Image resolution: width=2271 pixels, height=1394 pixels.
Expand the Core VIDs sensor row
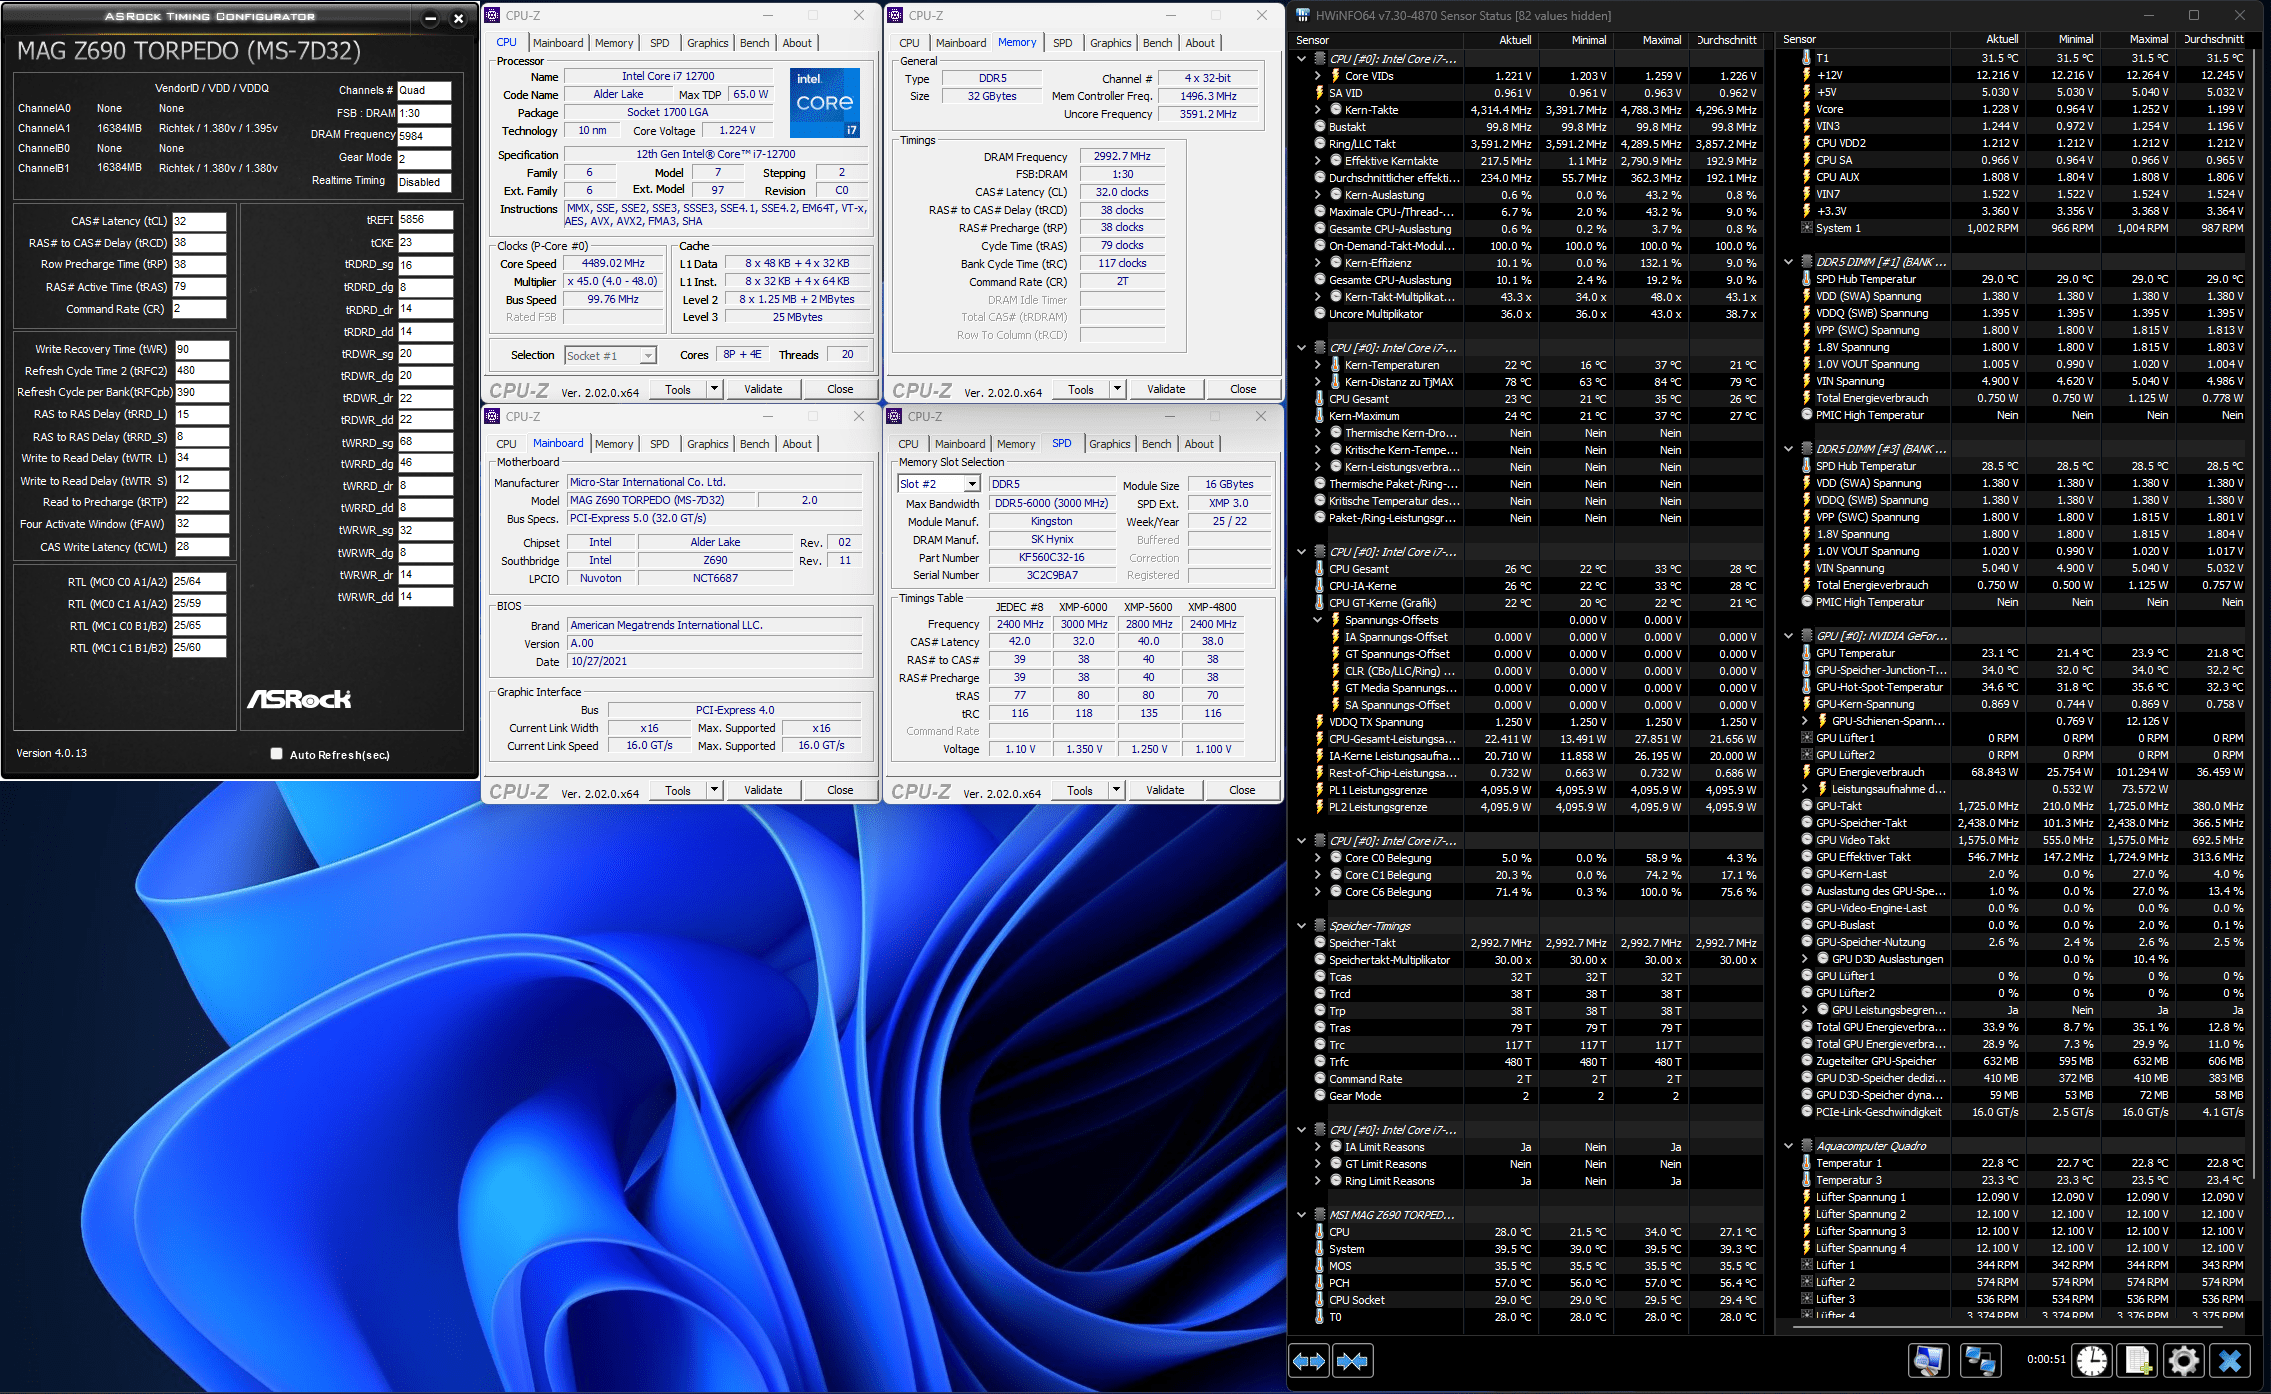click(1317, 76)
